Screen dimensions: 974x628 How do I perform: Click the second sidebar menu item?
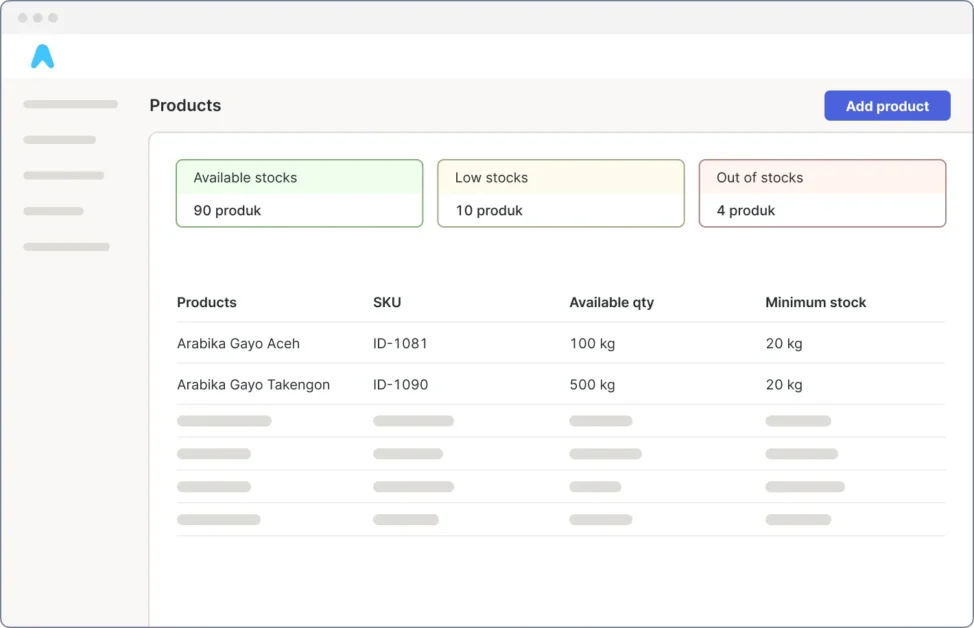pos(60,140)
